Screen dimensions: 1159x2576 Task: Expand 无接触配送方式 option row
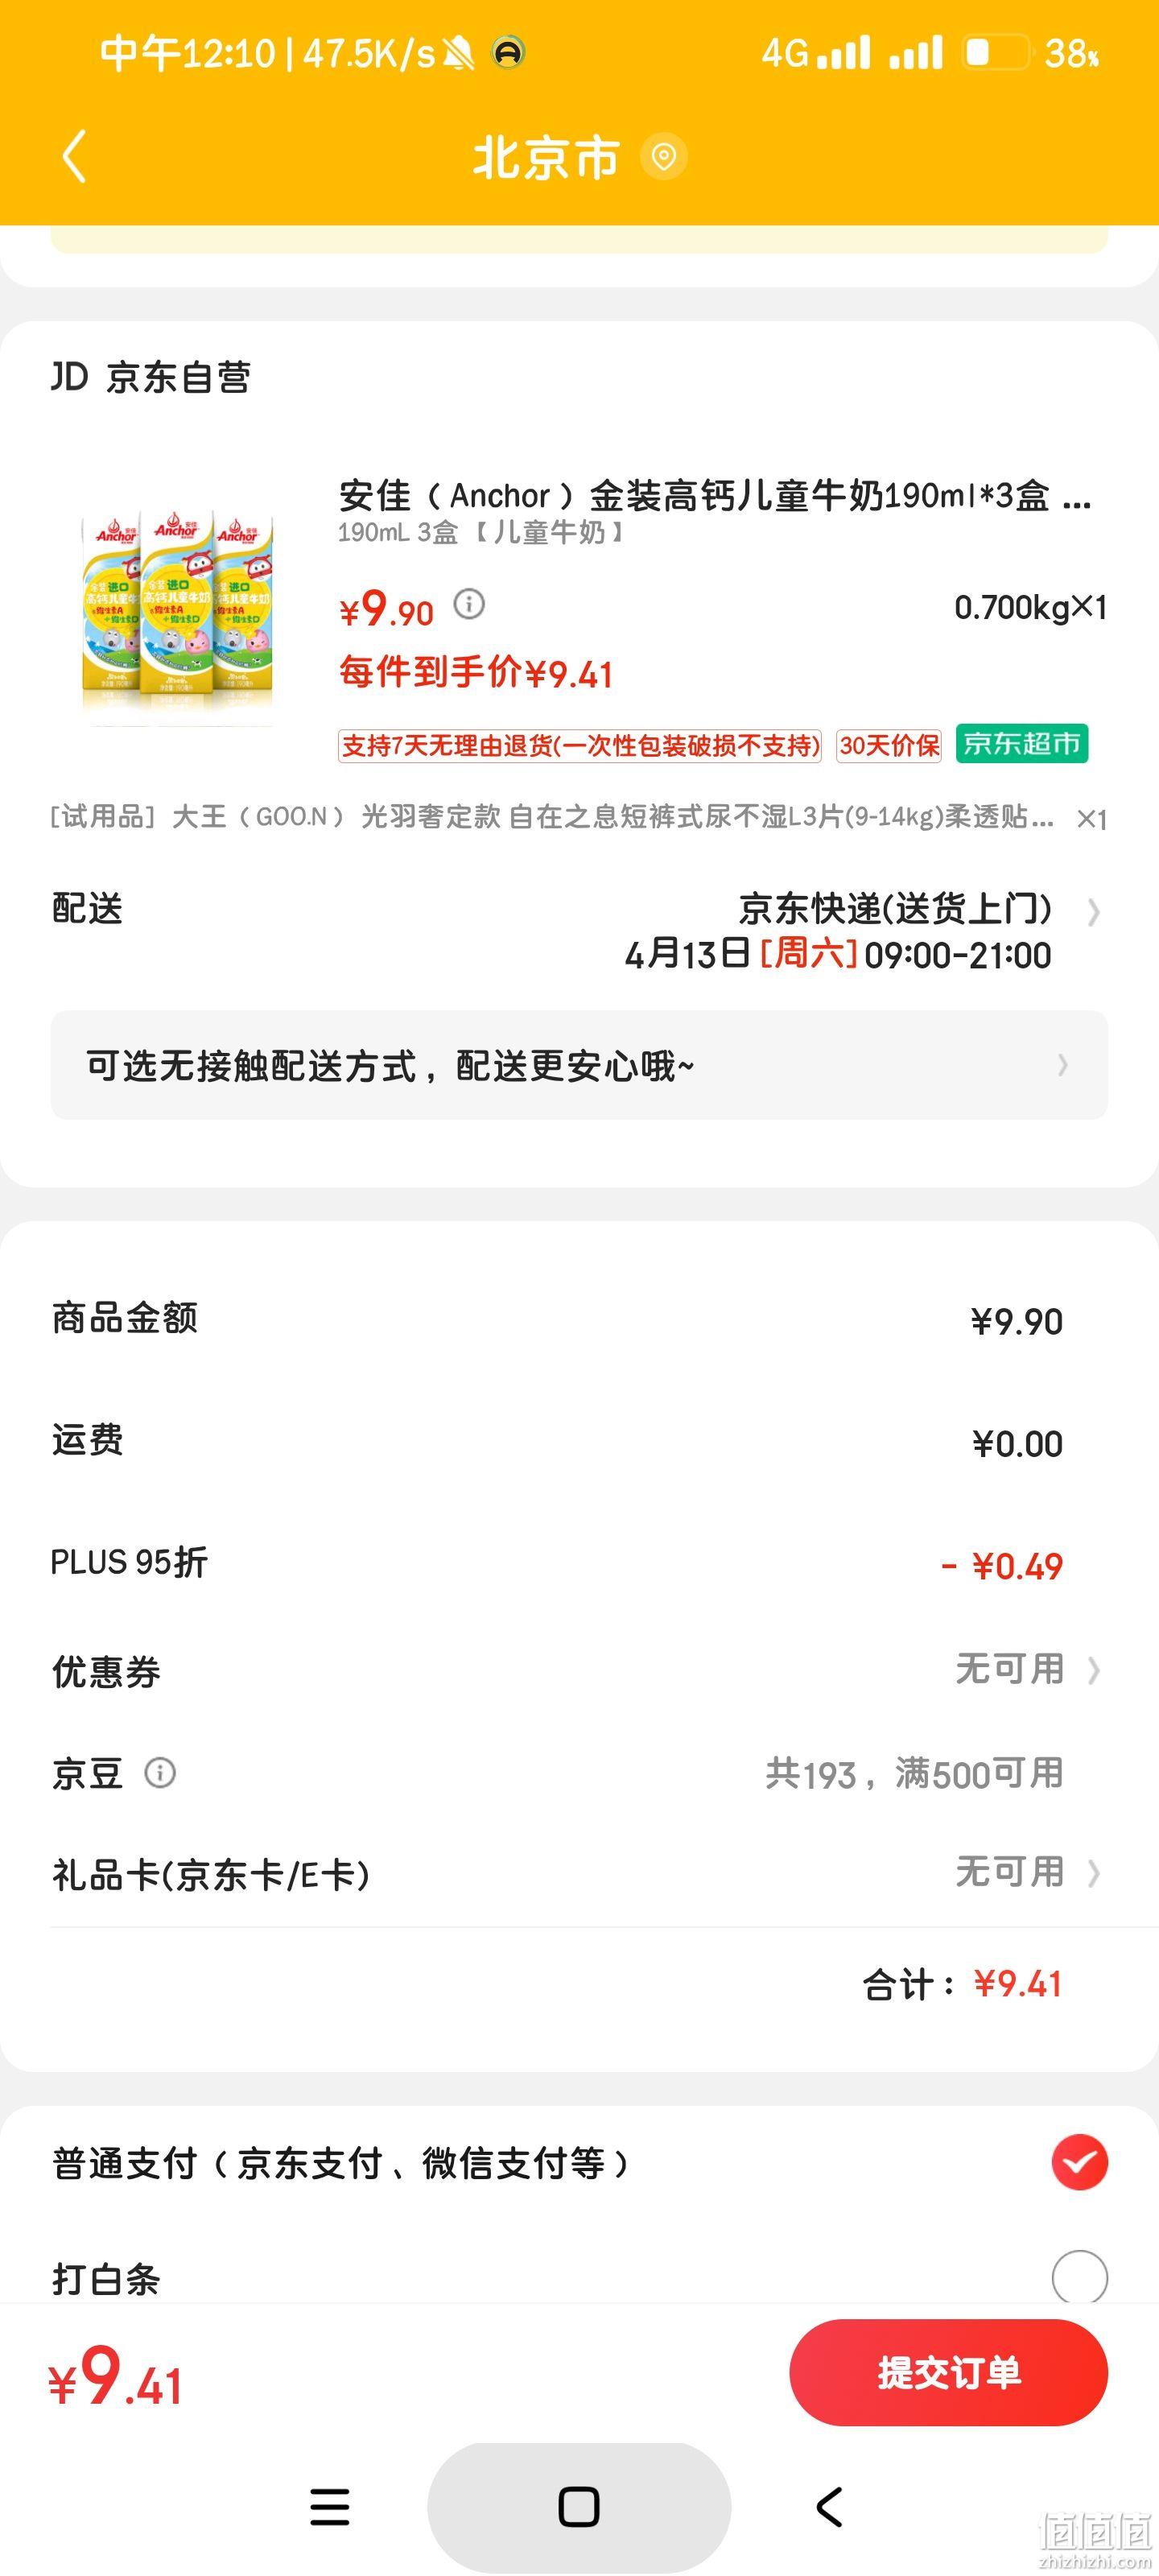[x=579, y=1065]
